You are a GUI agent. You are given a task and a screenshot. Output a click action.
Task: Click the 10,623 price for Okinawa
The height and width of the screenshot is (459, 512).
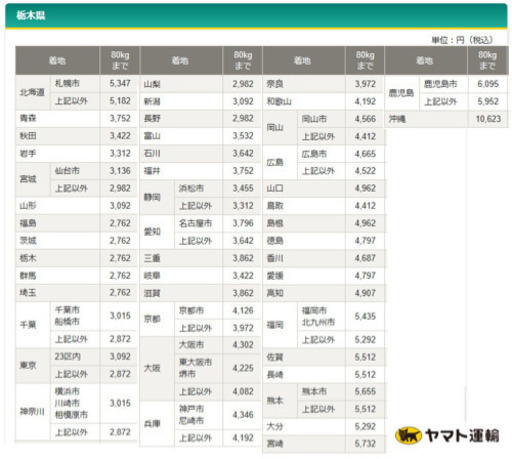tap(488, 119)
